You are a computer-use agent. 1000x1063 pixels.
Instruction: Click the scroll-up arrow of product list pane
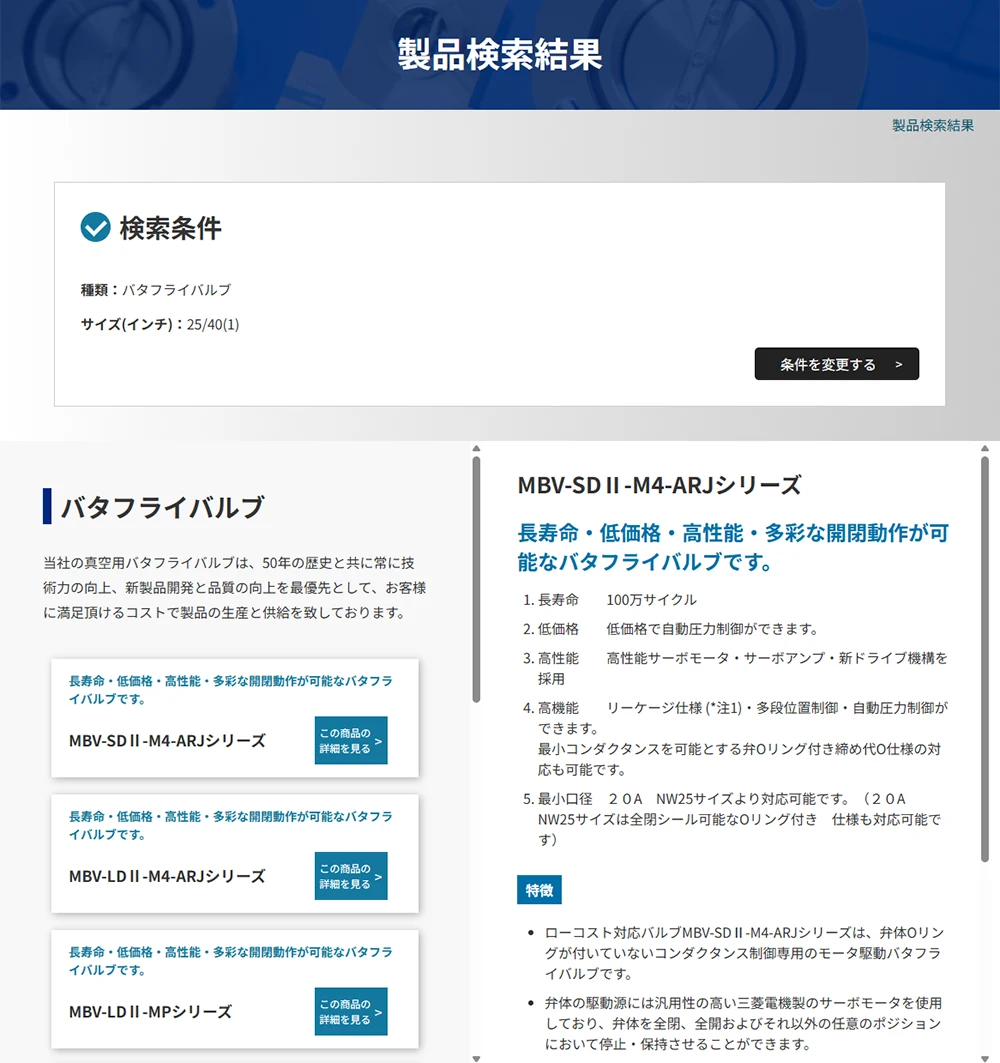pos(476,448)
